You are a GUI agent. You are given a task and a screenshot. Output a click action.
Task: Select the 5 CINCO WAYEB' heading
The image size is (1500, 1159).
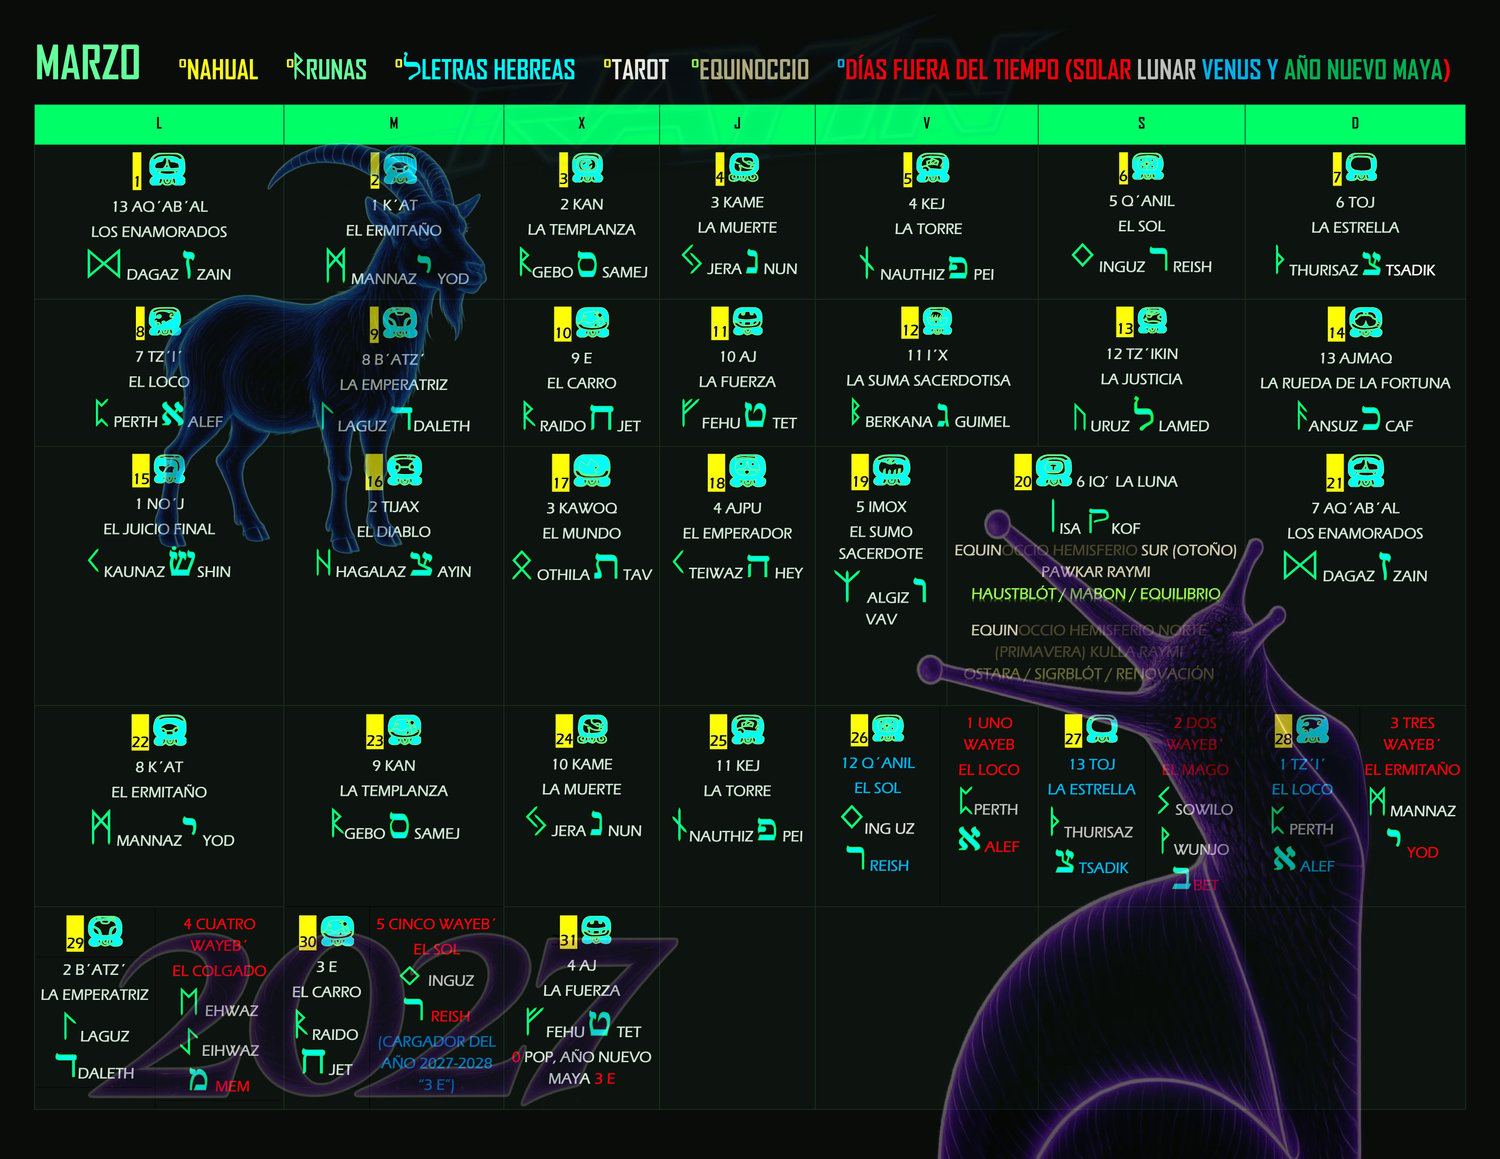click(x=436, y=924)
